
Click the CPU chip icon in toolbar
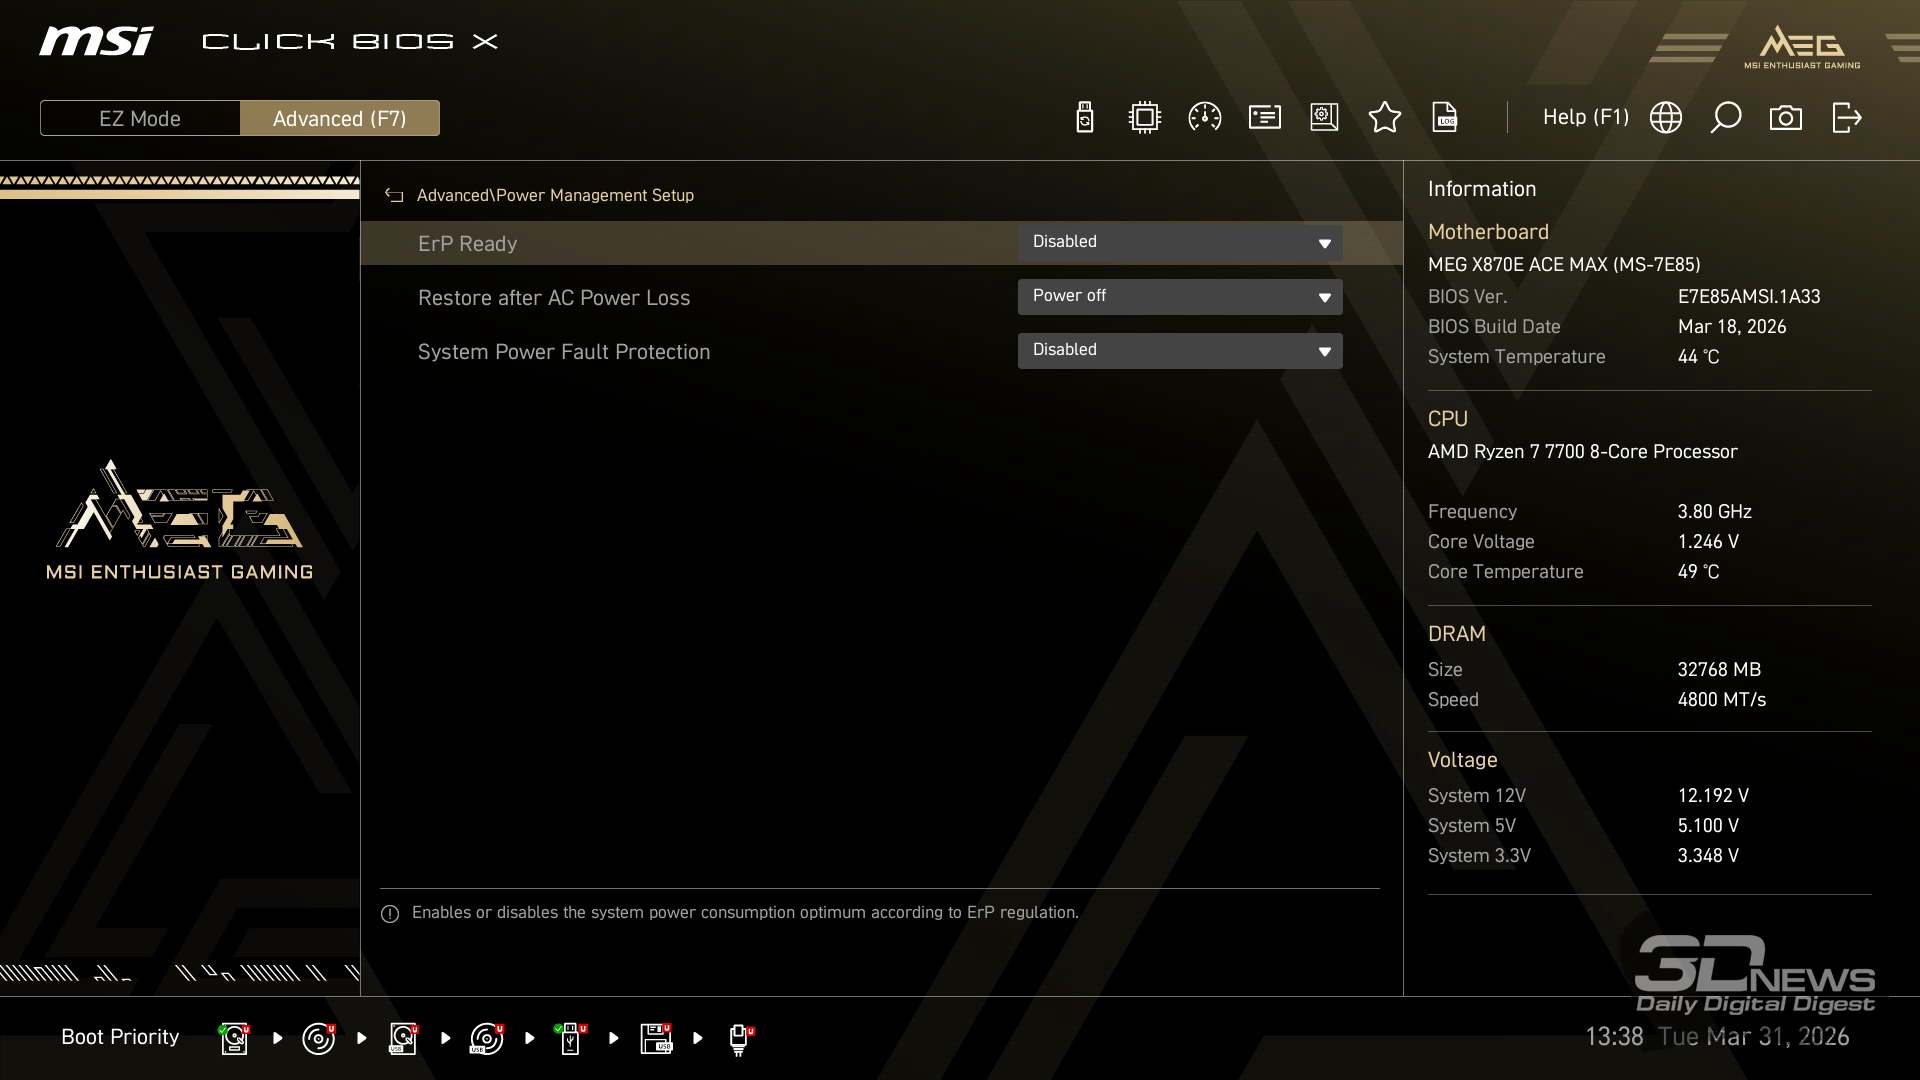pyautogui.click(x=1144, y=118)
